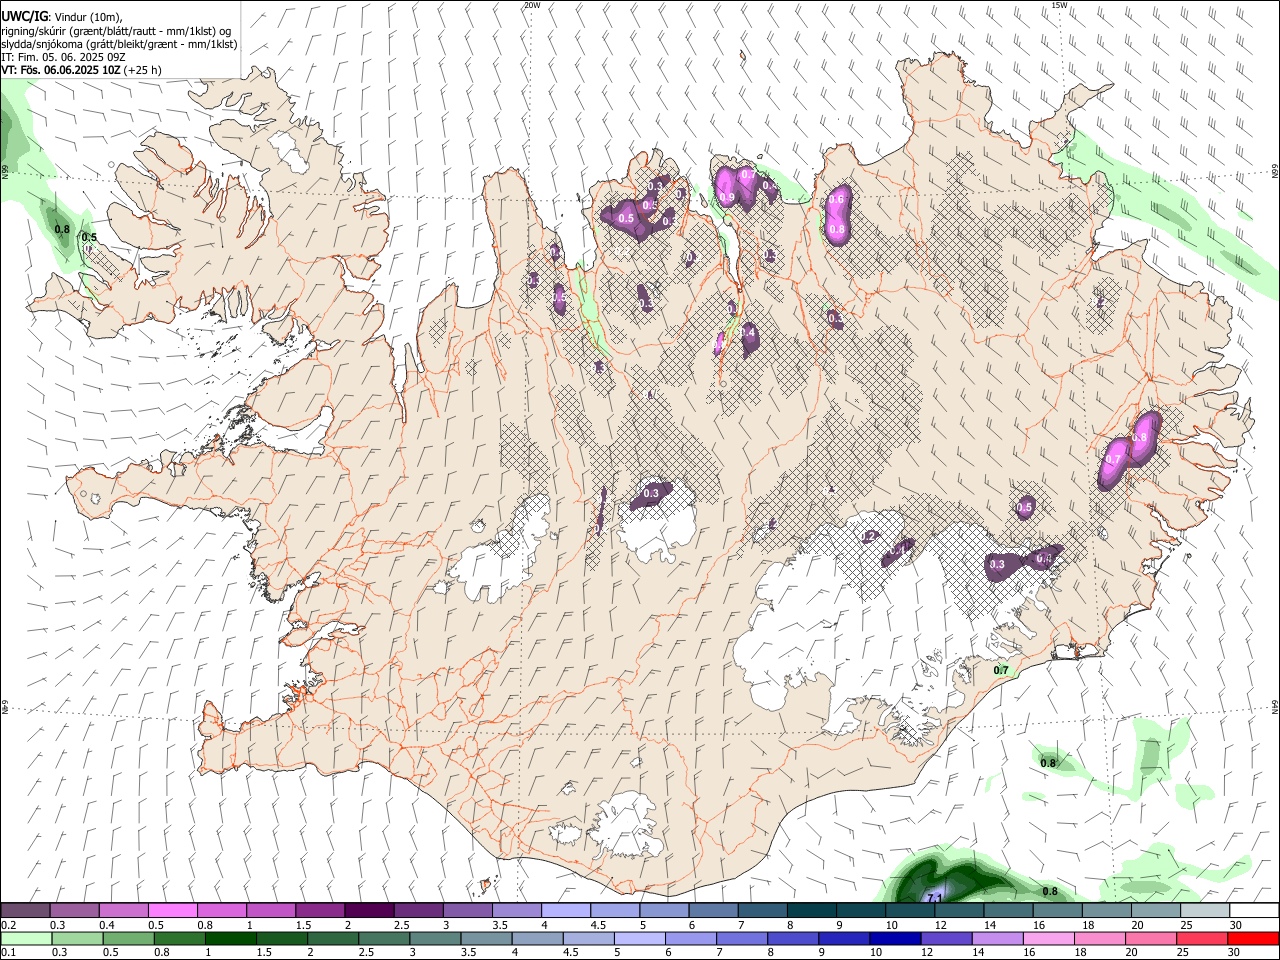Pick the dusky purple 0.2 swatch, top legend row
The width and height of the screenshot is (1280, 960).
25,911
